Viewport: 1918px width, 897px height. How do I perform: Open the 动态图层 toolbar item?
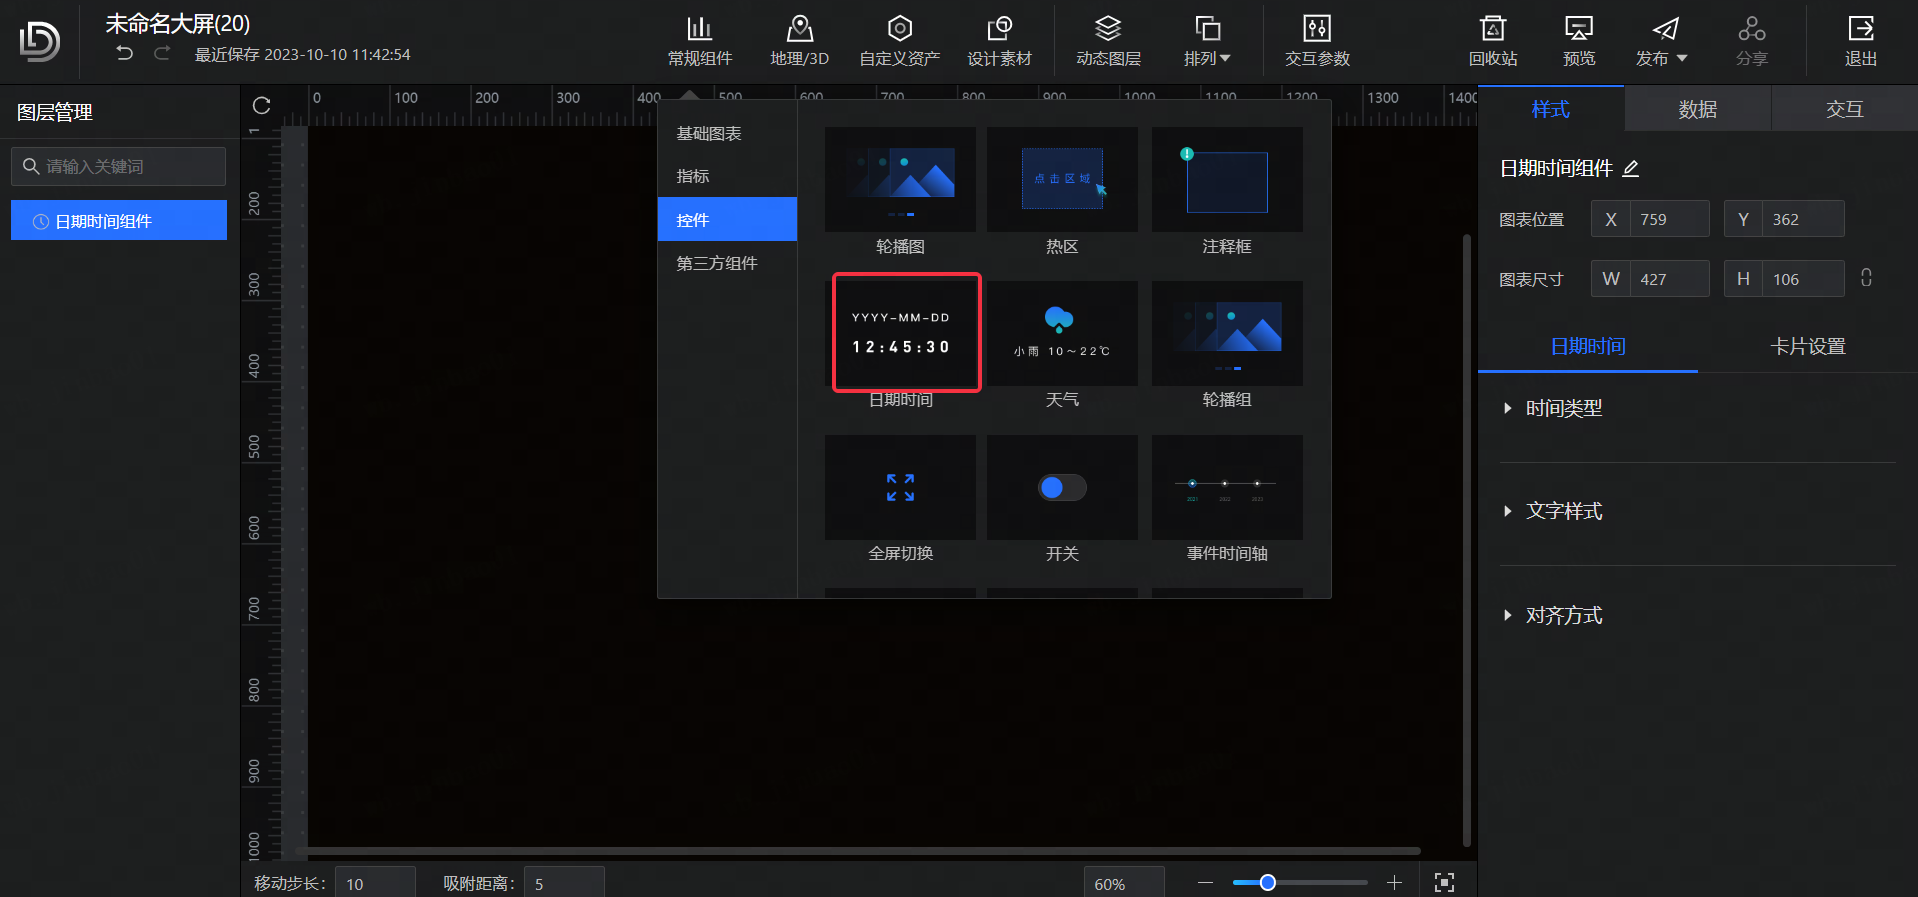(x=1107, y=41)
